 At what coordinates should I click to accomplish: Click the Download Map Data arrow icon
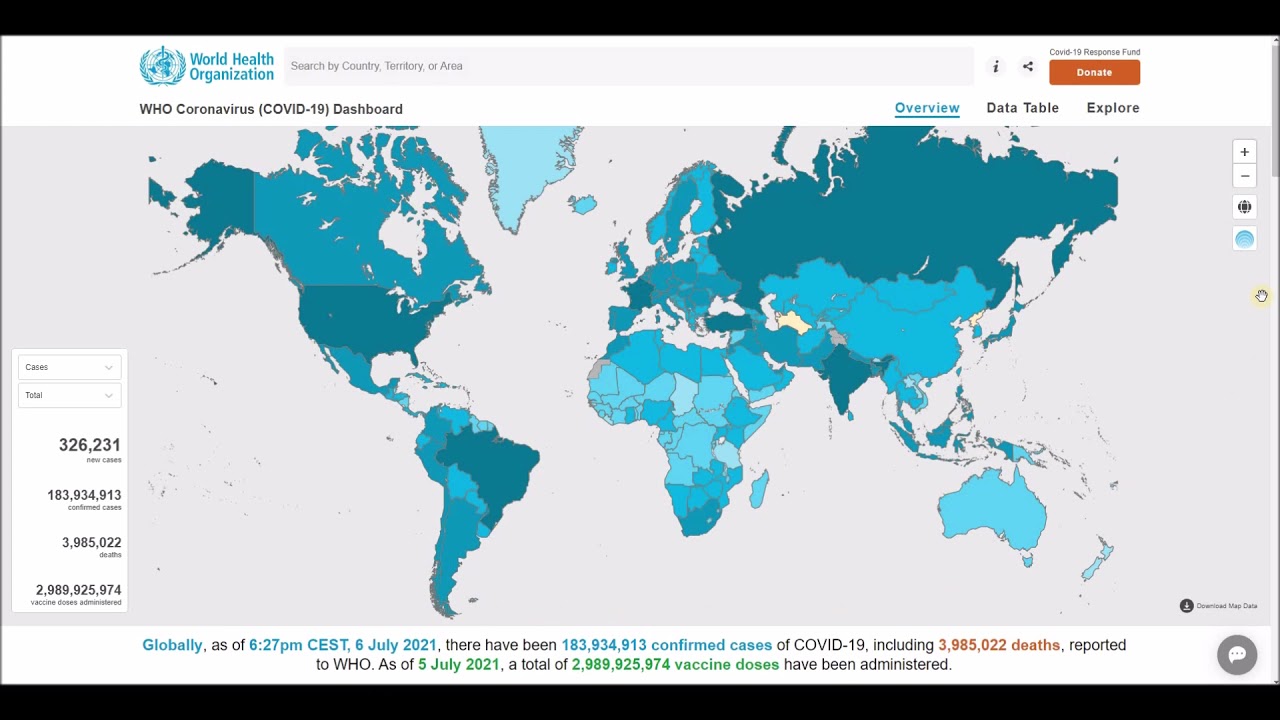point(1187,606)
